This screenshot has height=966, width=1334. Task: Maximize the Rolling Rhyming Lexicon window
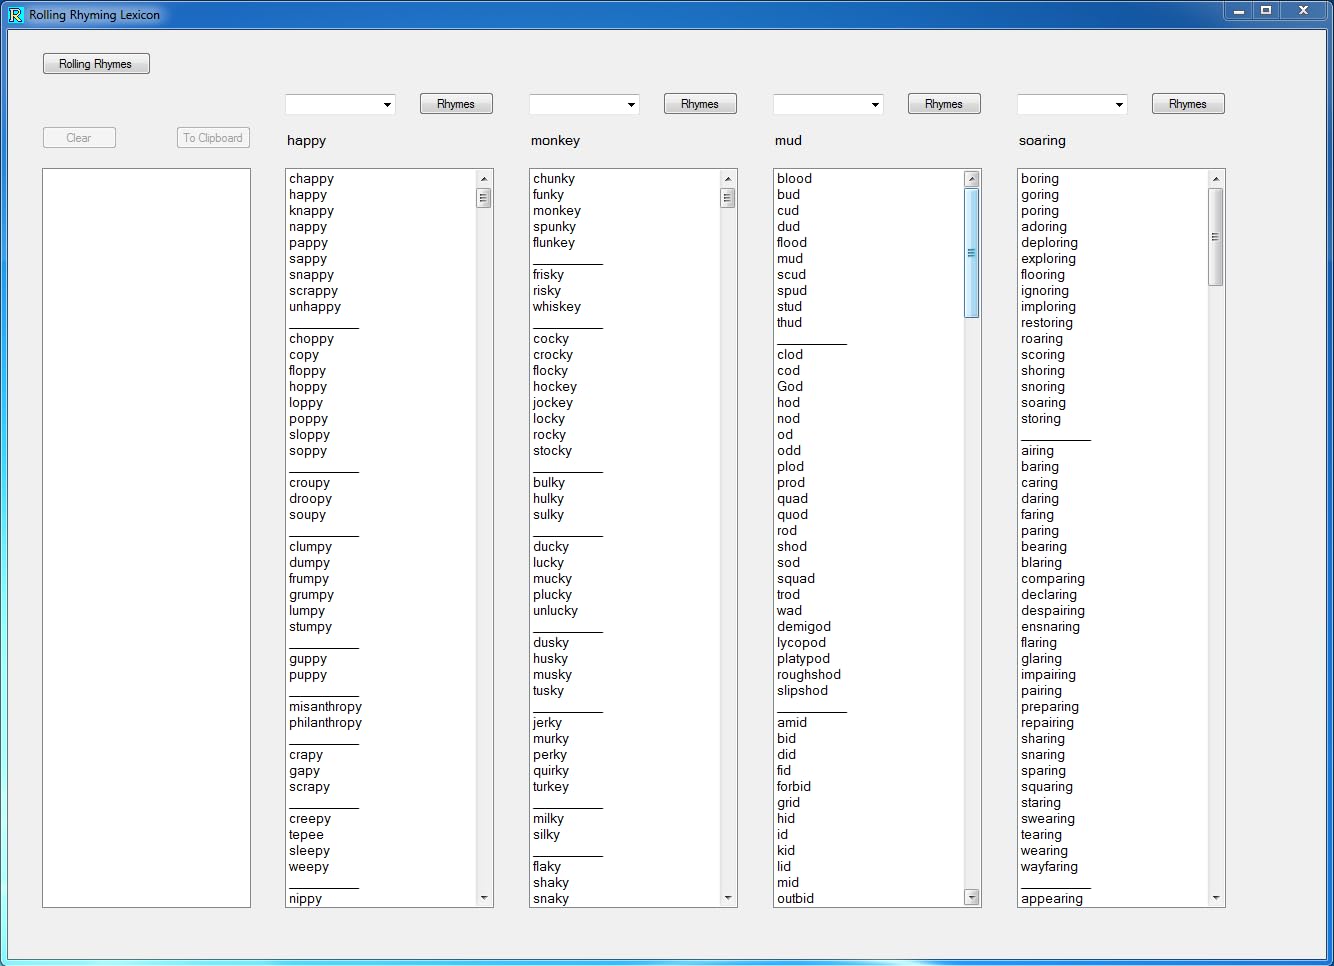[1266, 11]
